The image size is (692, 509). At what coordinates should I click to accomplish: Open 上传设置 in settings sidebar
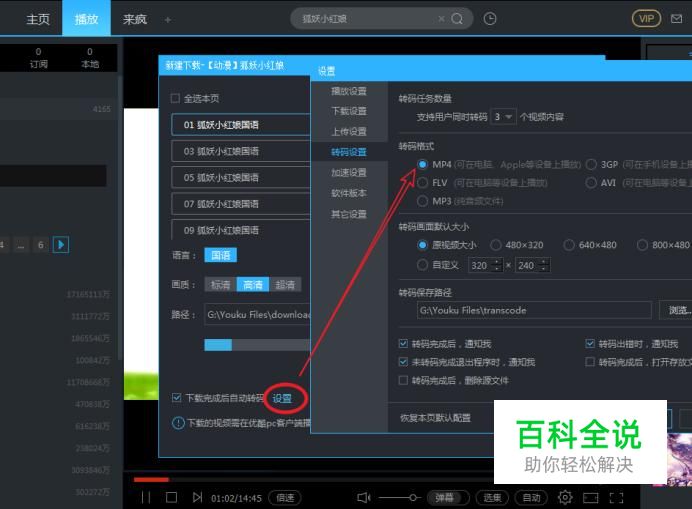pyautogui.click(x=349, y=132)
